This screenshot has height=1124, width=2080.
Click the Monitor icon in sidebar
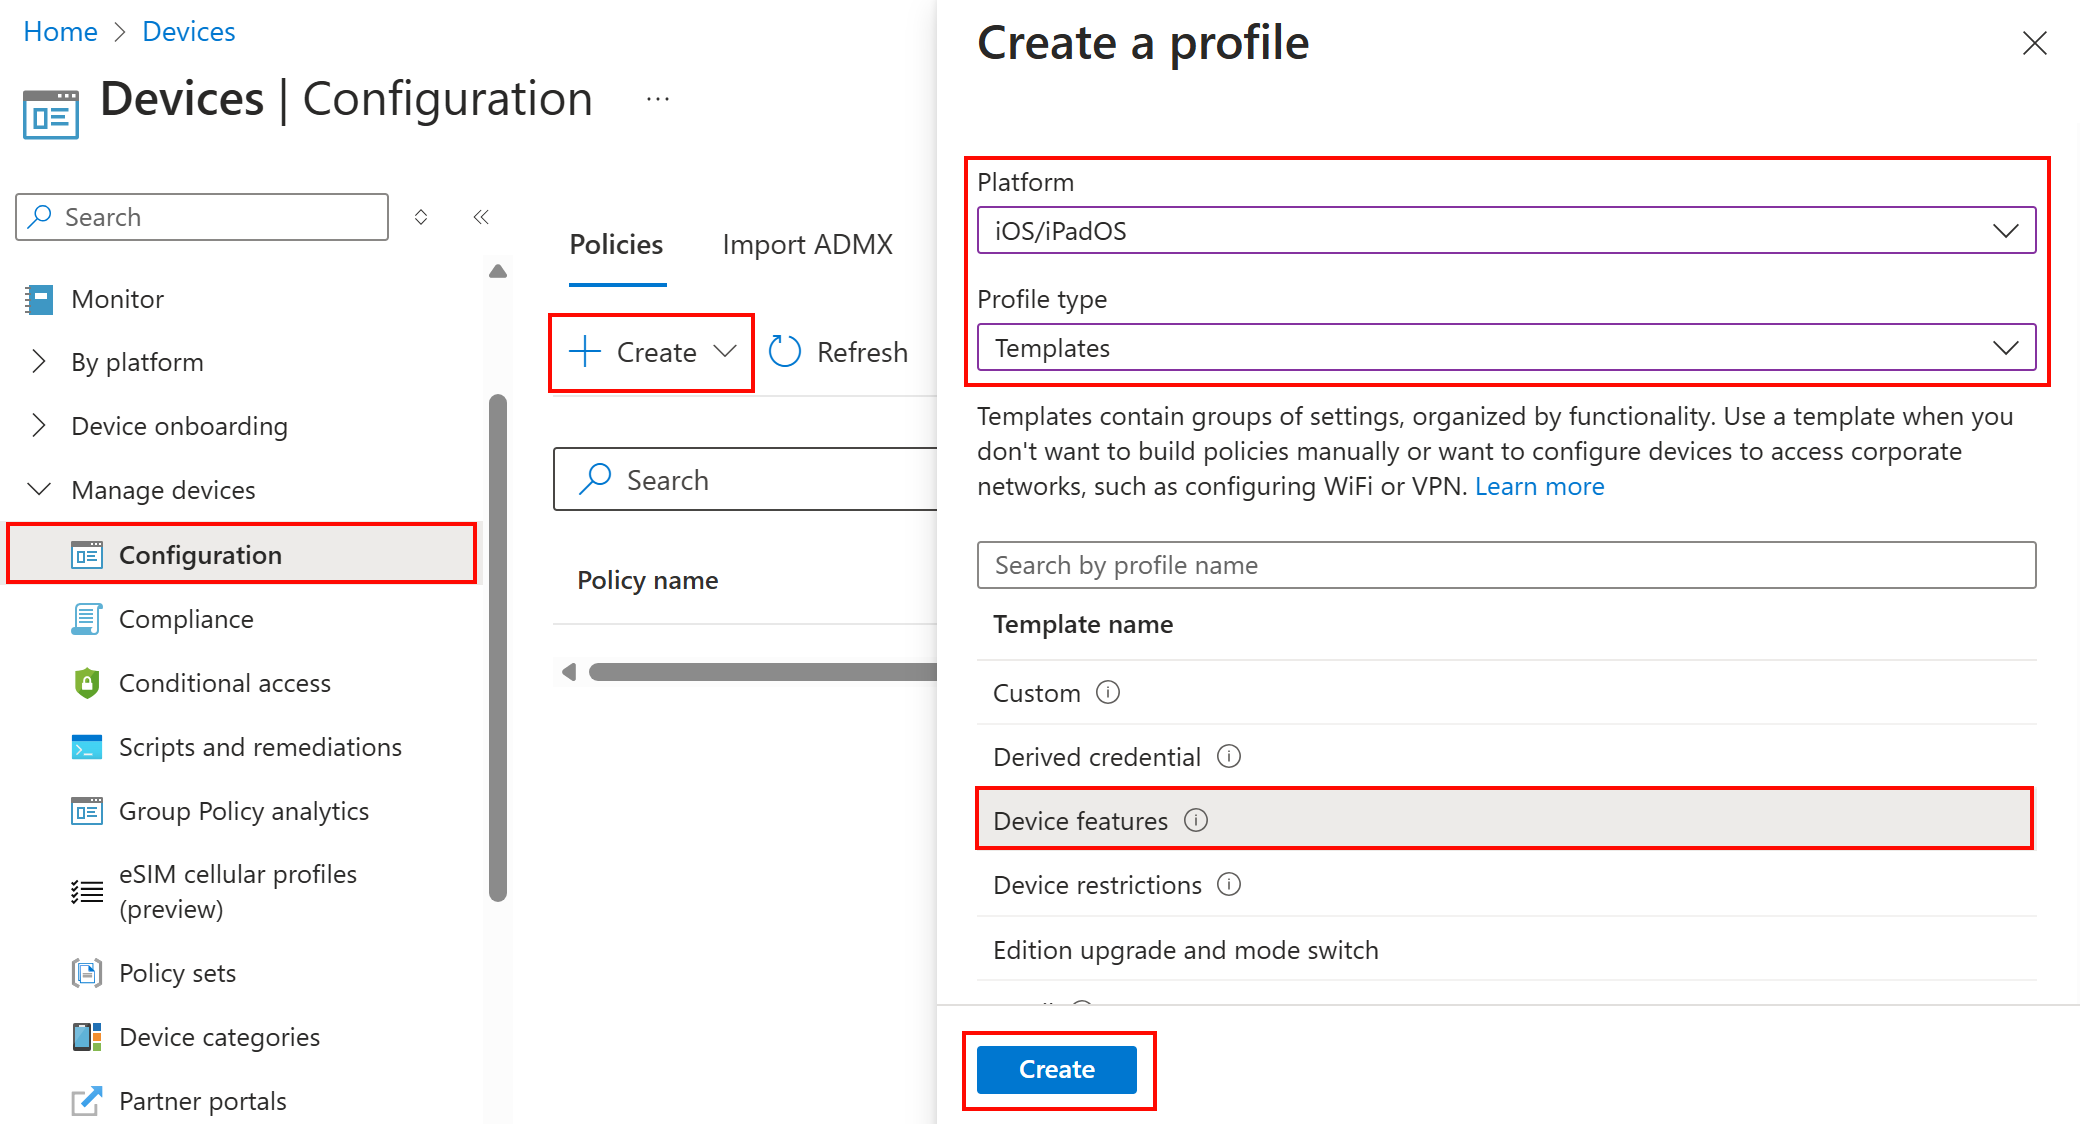pyautogui.click(x=39, y=299)
